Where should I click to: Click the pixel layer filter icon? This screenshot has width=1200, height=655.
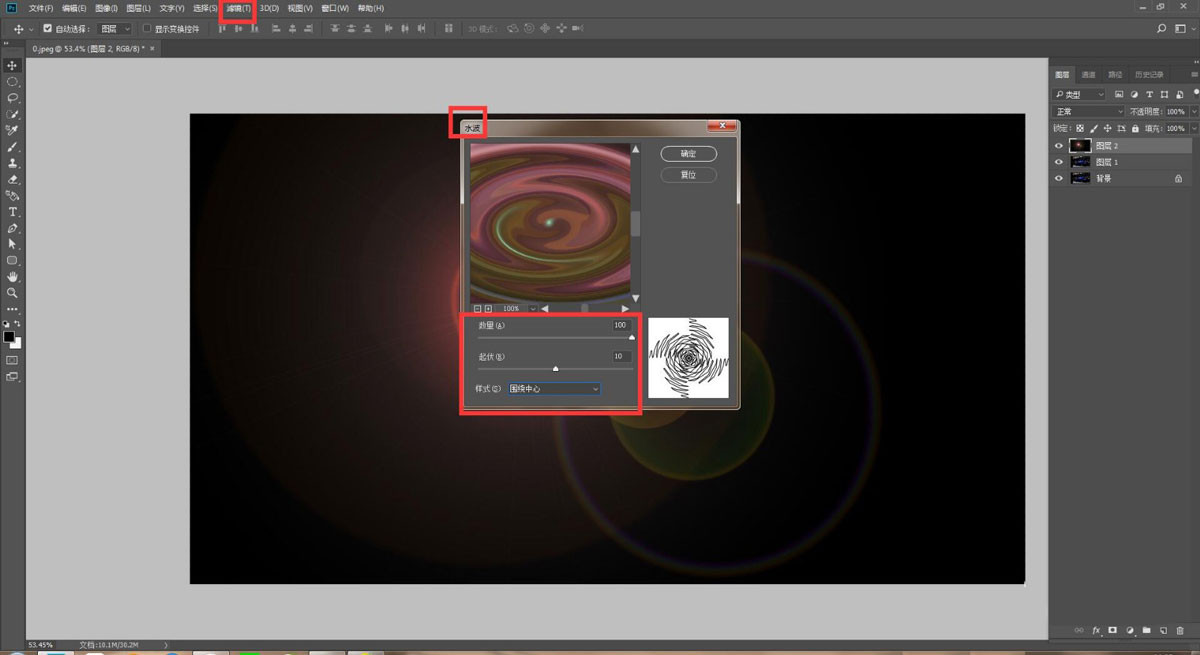pyautogui.click(x=1119, y=94)
